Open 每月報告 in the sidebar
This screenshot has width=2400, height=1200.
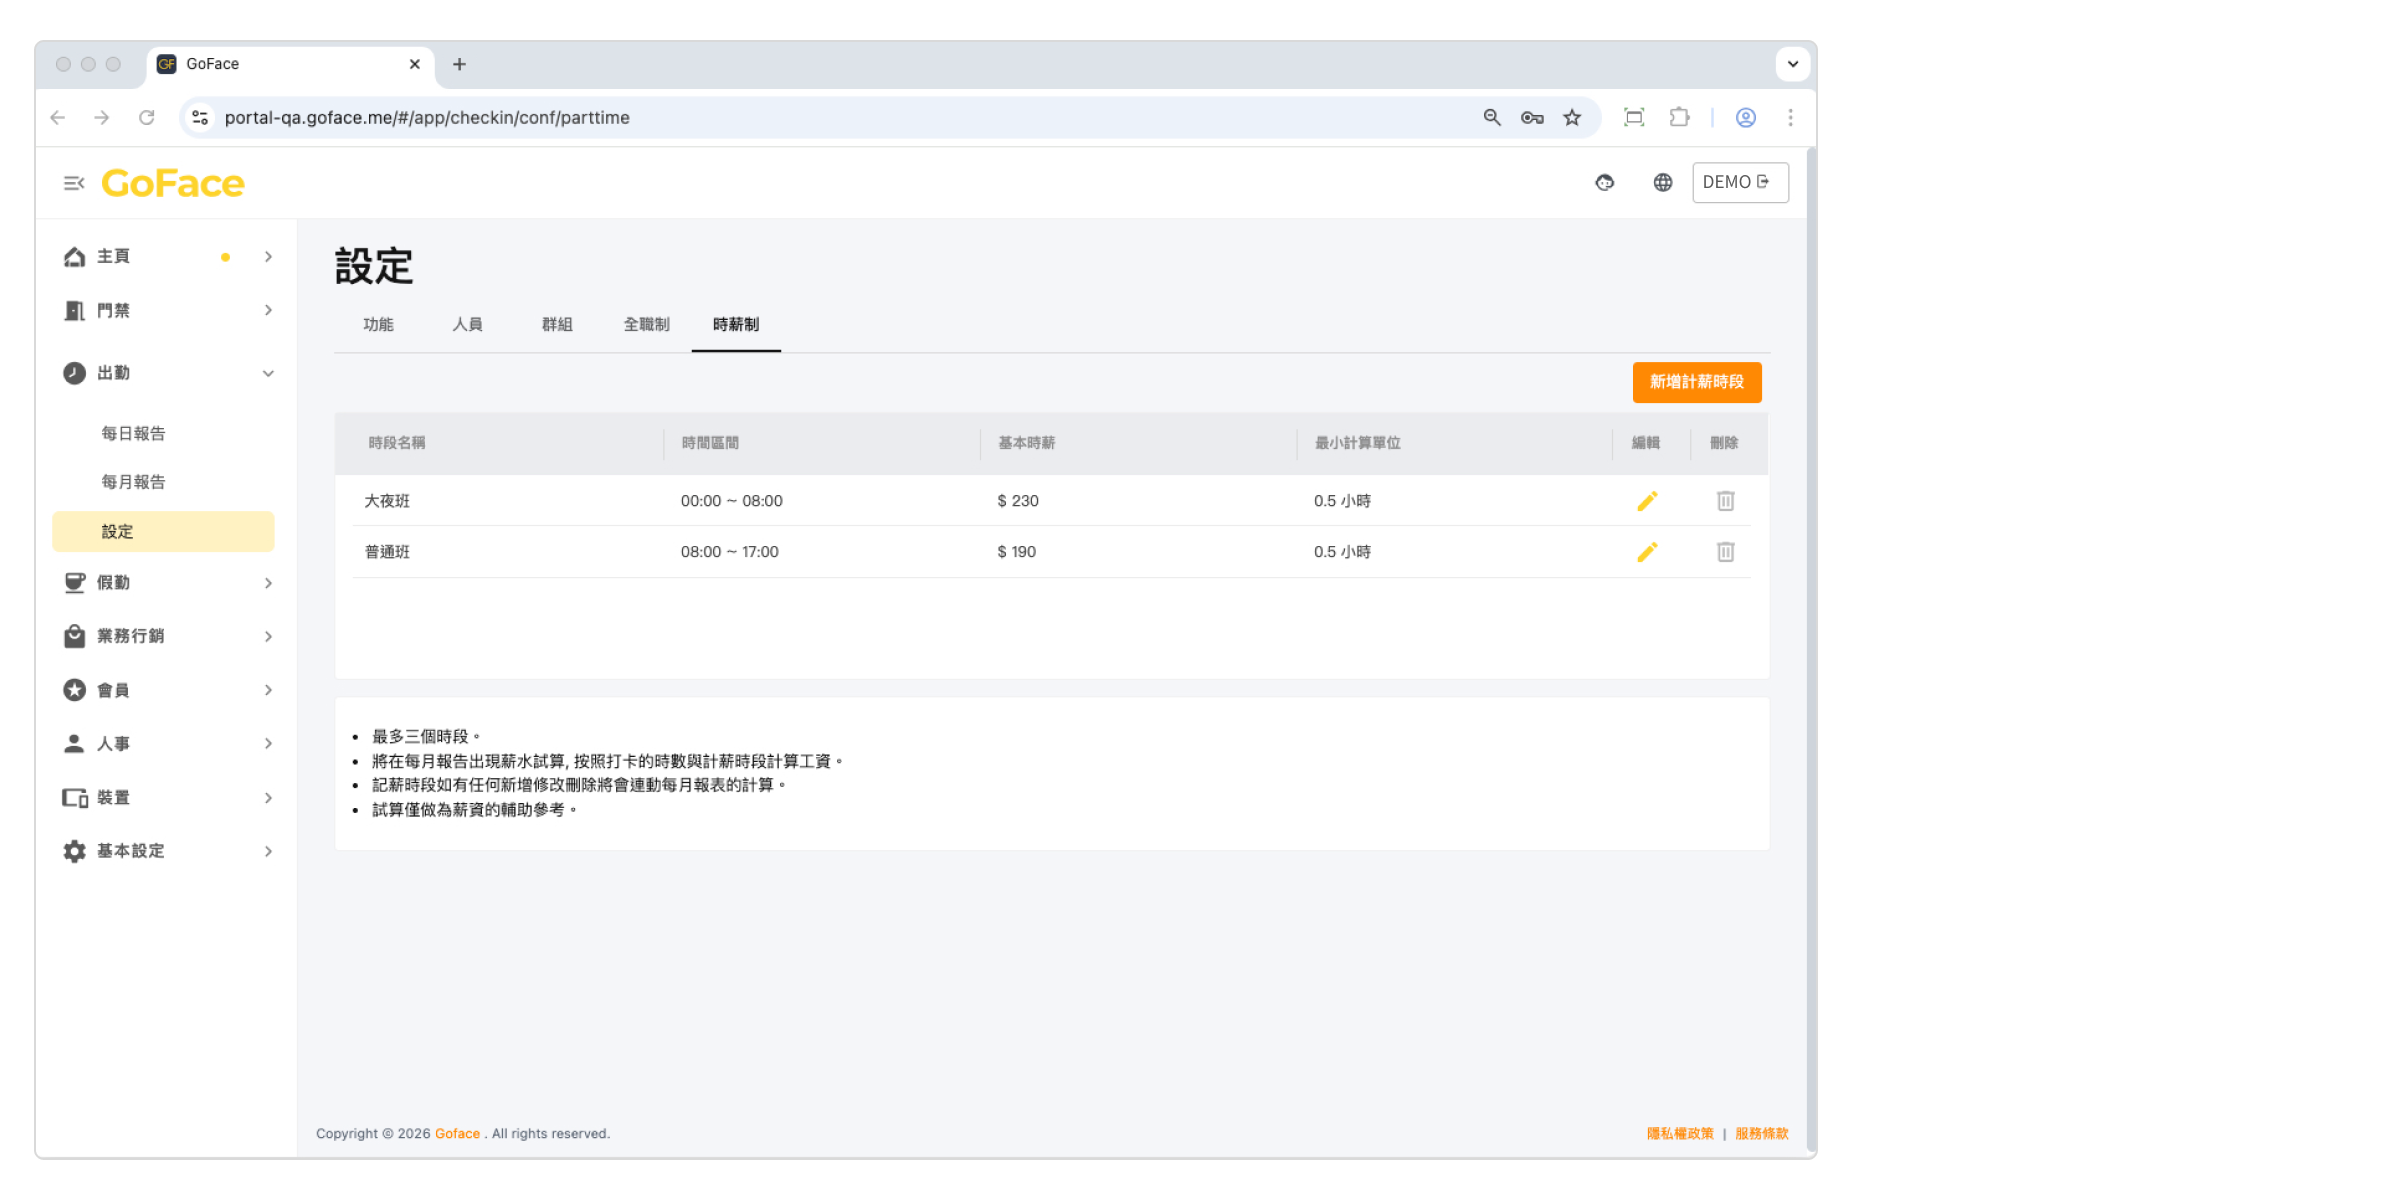(133, 482)
